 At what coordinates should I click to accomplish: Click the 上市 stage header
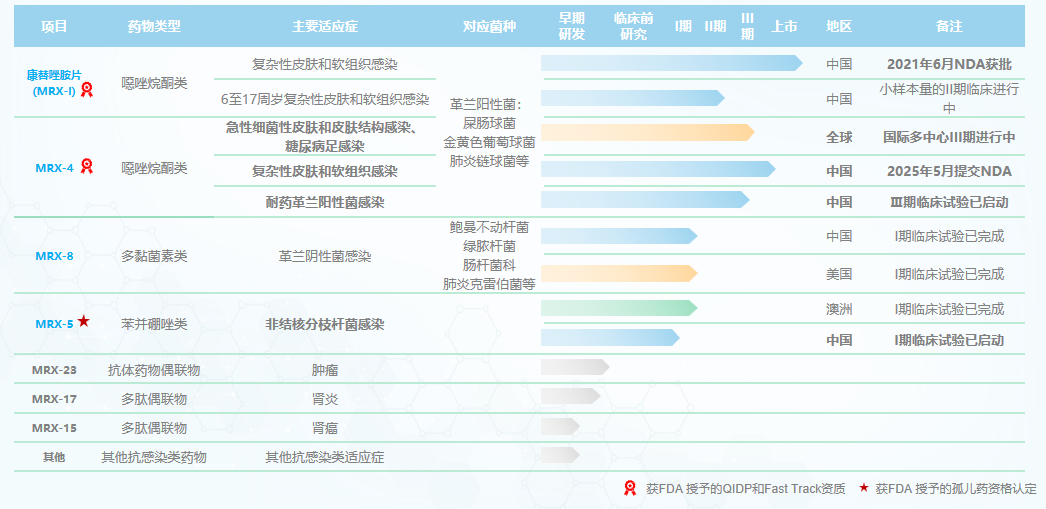[785, 26]
